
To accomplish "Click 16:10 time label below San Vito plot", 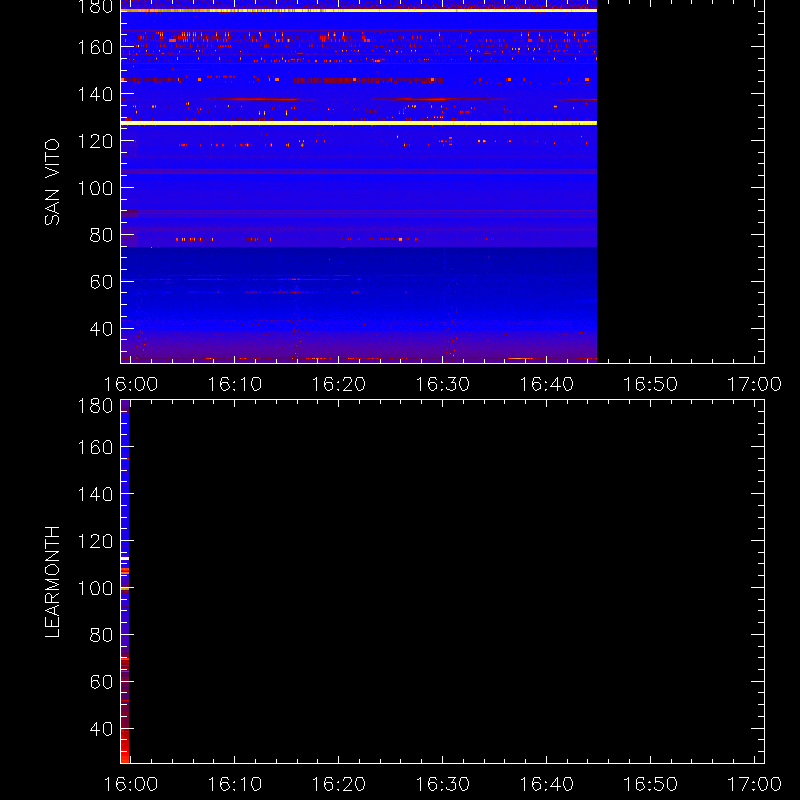I will (235, 384).
